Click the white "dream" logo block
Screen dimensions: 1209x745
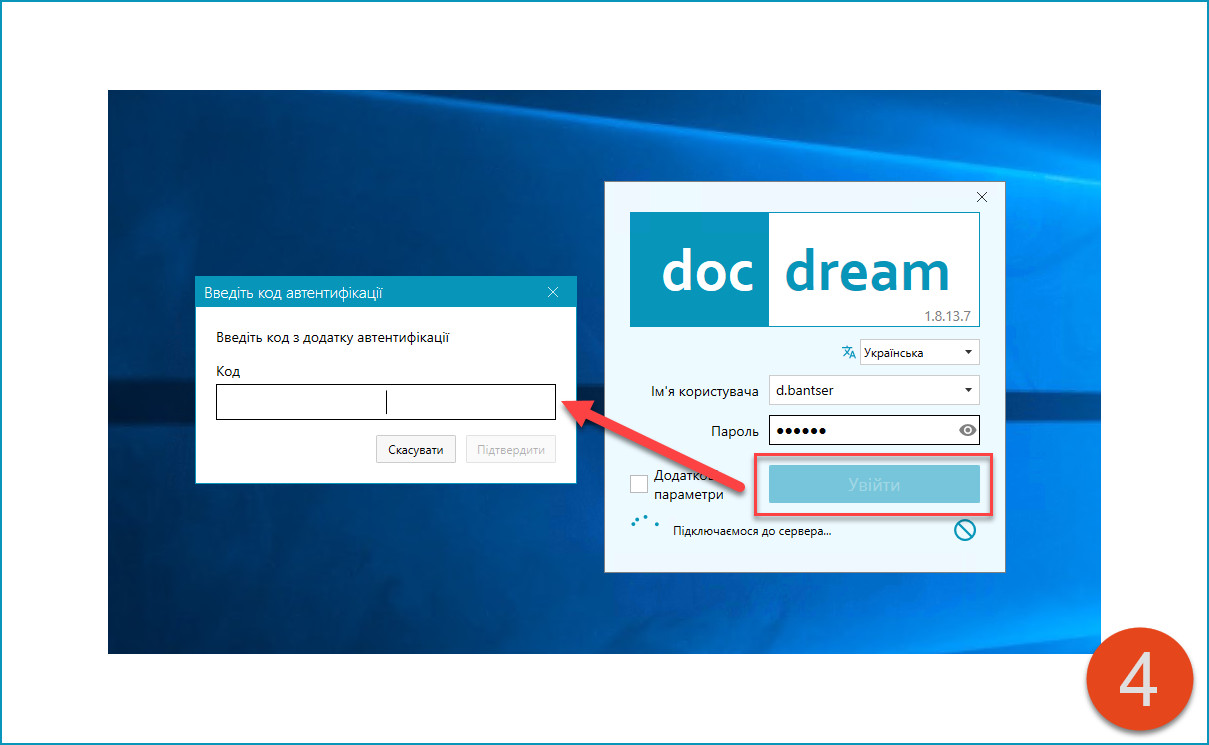[x=873, y=270]
